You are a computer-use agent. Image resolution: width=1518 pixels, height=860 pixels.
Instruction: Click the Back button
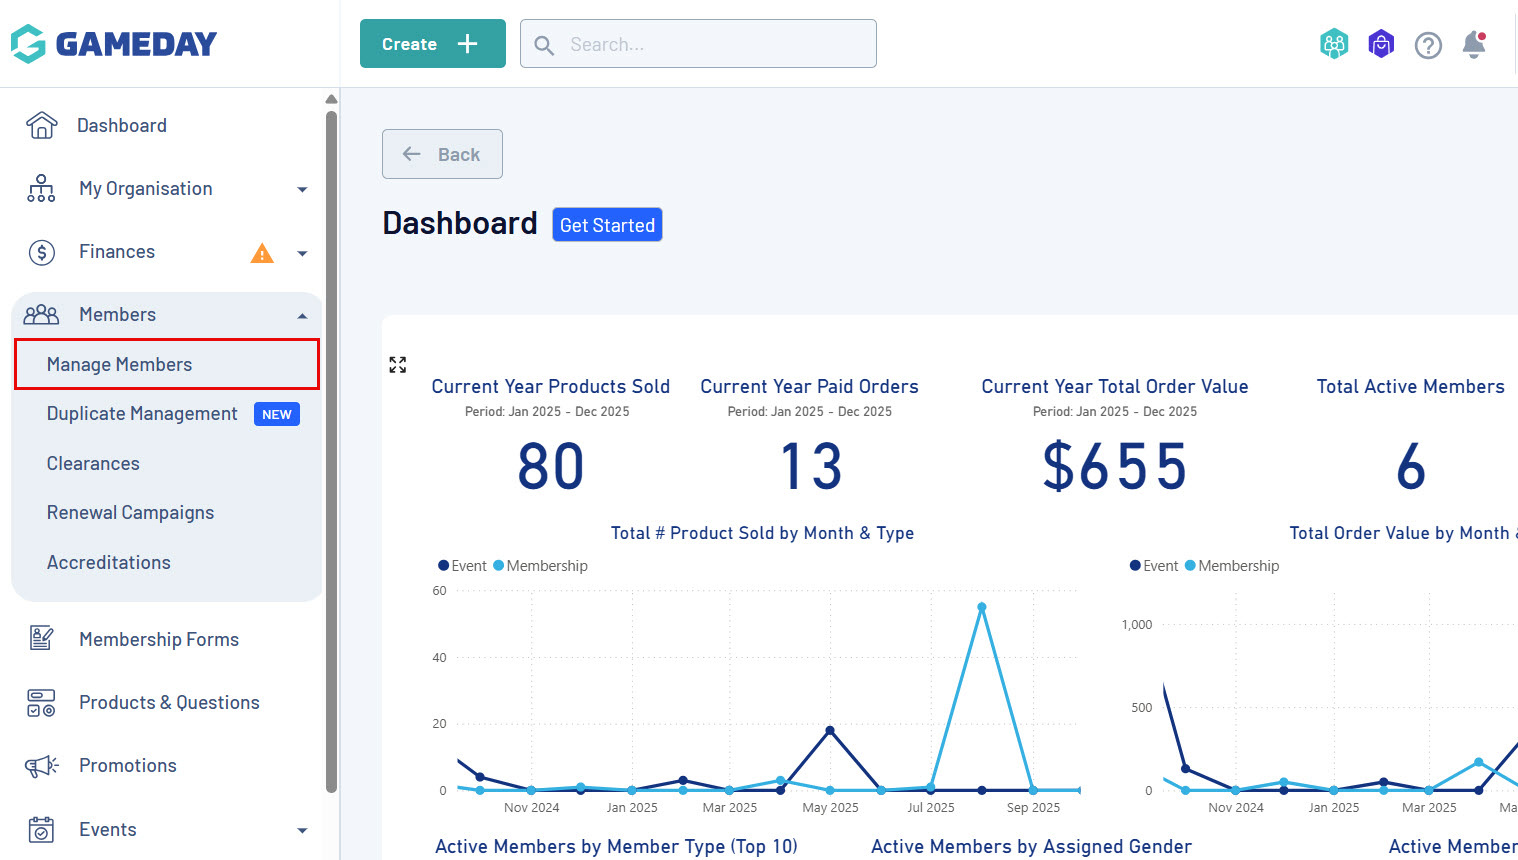pyautogui.click(x=442, y=154)
